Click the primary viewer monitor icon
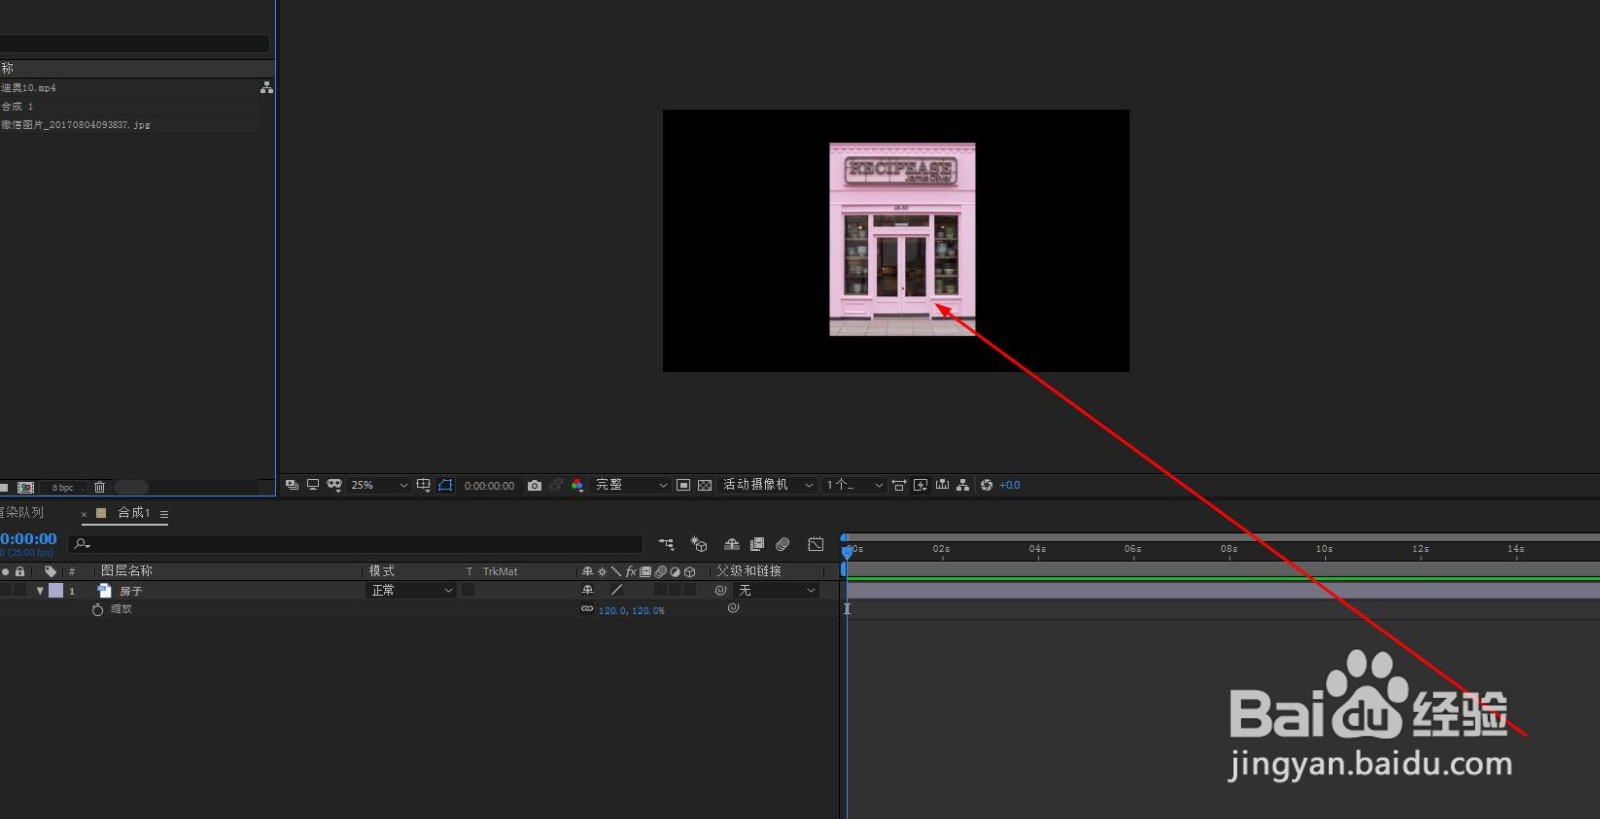Screen dimensions: 1600x819 pos(313,485)
